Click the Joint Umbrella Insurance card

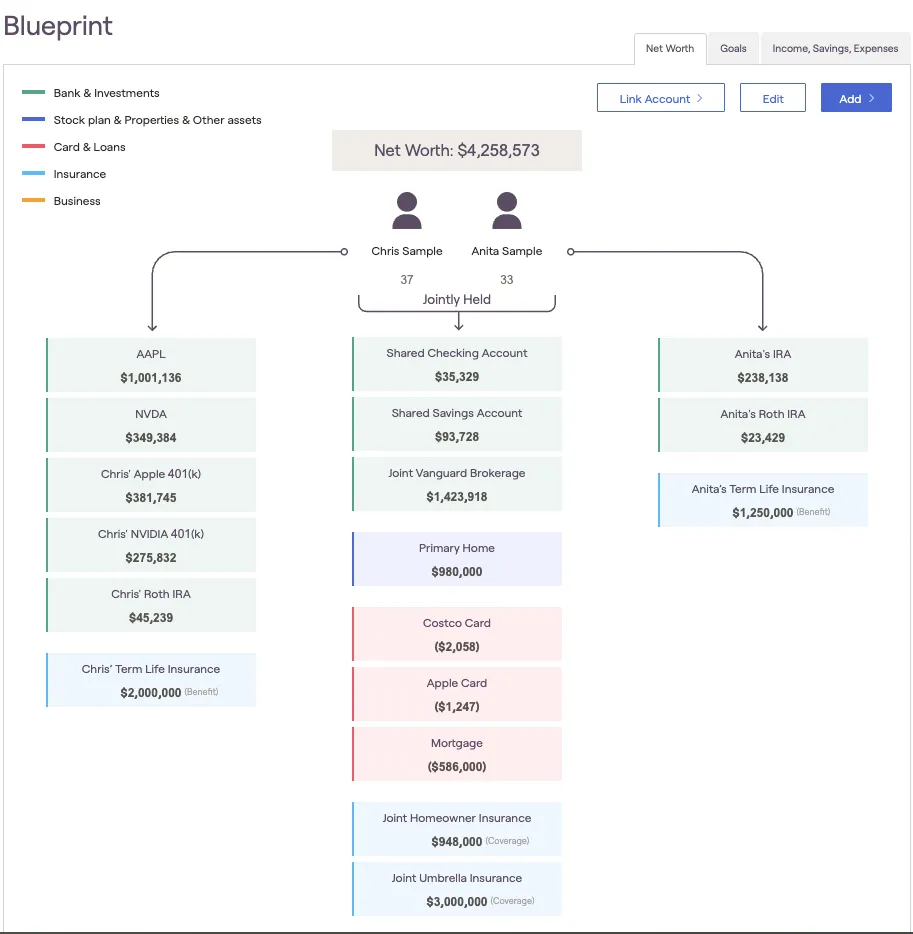457,889
